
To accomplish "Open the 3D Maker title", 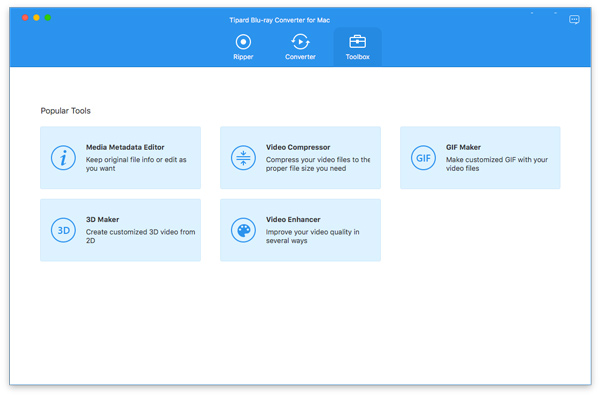I will point(102,220).
